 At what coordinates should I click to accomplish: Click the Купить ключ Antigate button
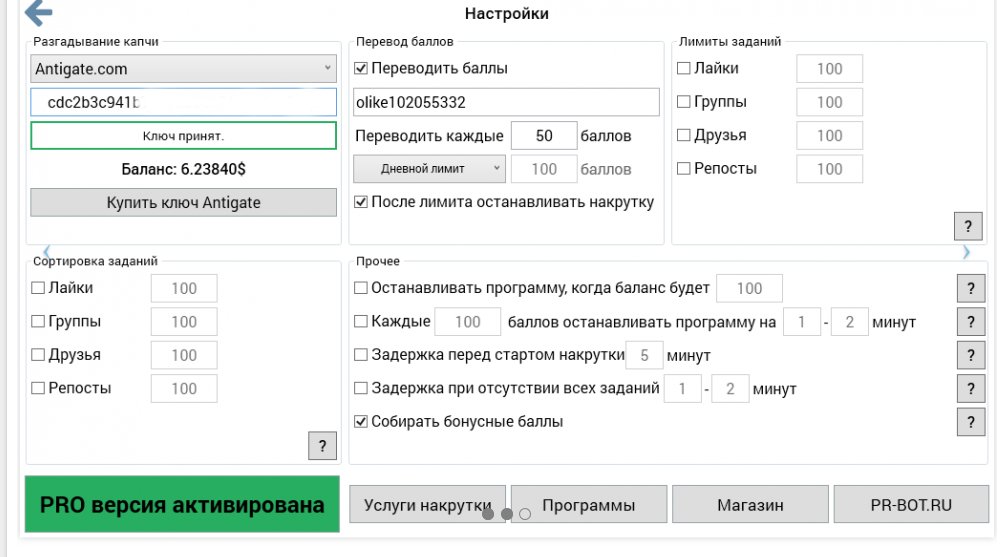click(184, 202)
